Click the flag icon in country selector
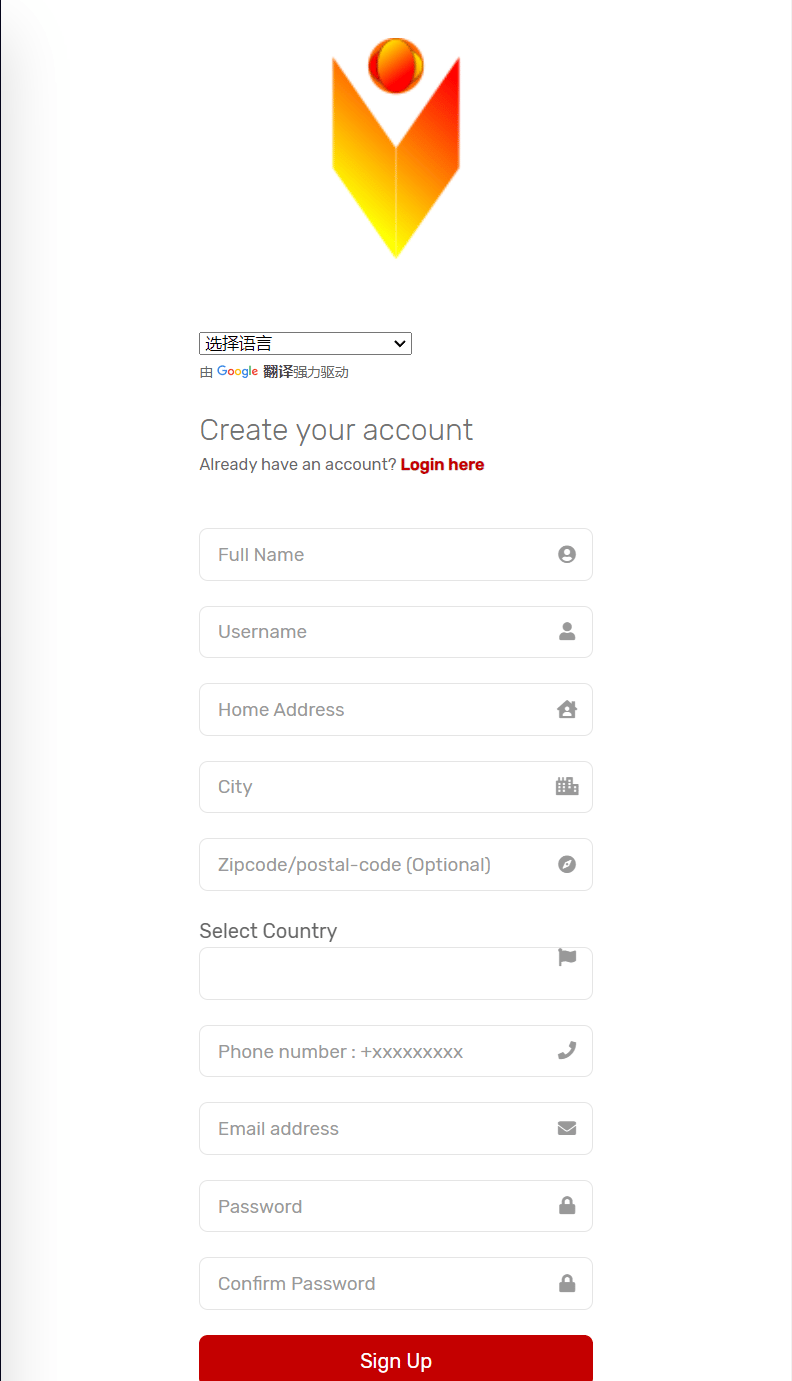792x1381 pixels. pos(567,957)
